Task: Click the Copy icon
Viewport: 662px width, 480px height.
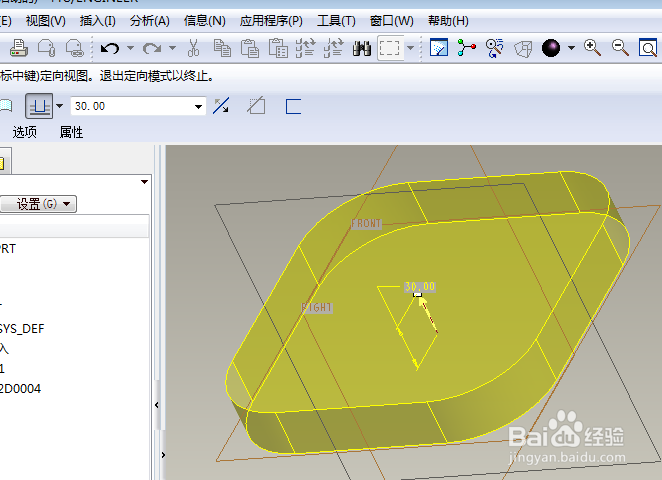Action: [222, 48]
